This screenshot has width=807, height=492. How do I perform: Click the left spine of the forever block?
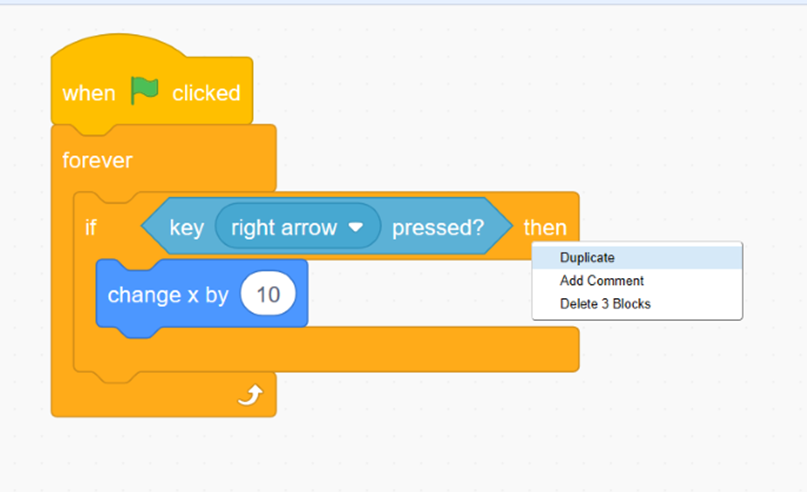pos(62,300)
